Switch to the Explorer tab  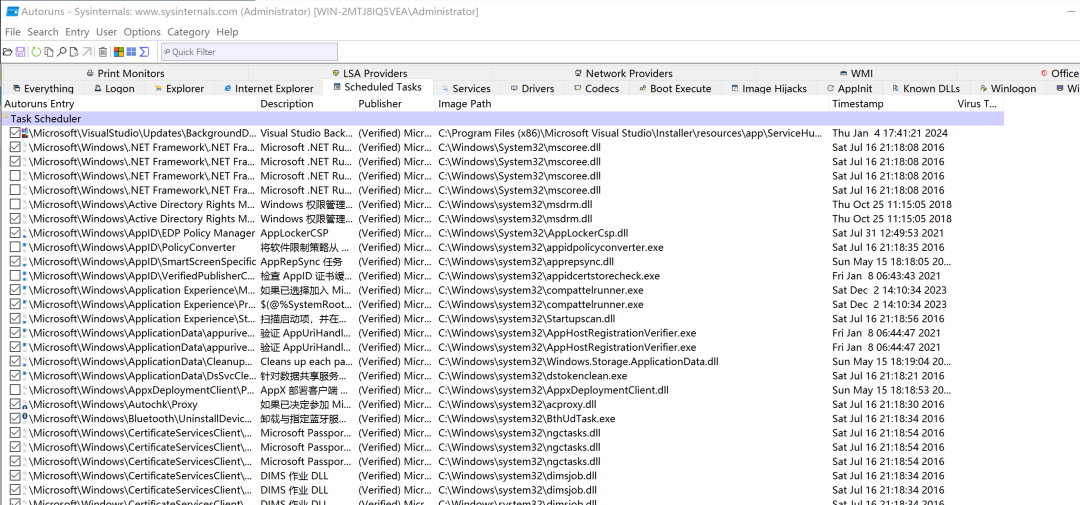(x=179, y=88)
